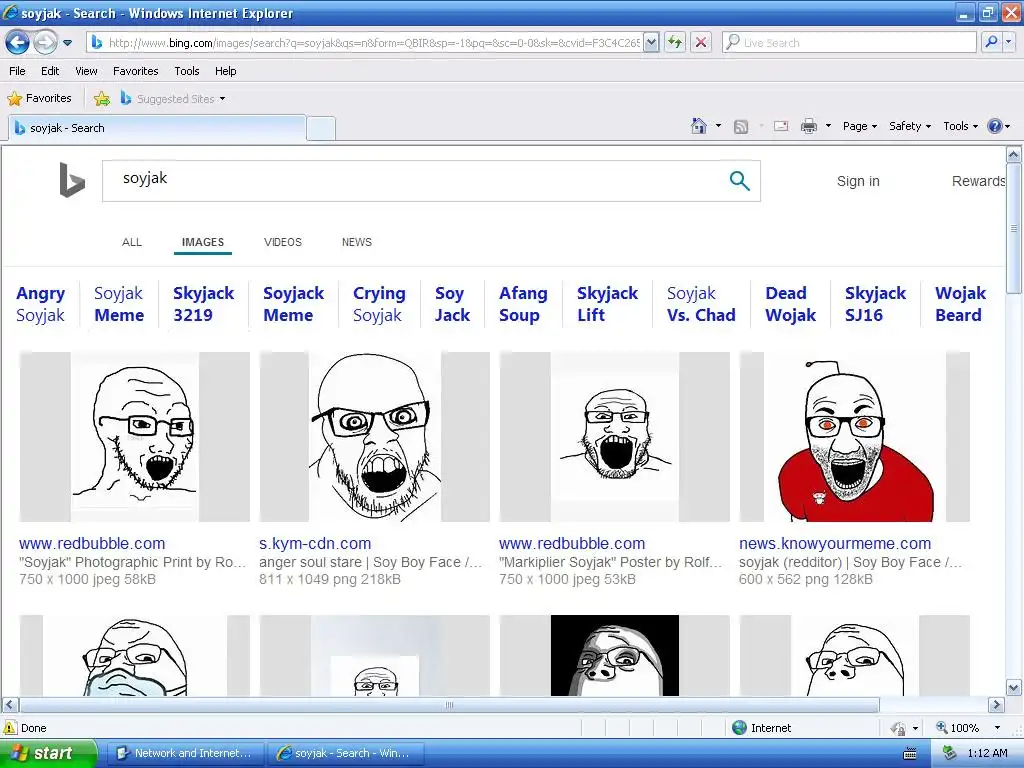Click the Angry Soyjak related search

point(40,304)
